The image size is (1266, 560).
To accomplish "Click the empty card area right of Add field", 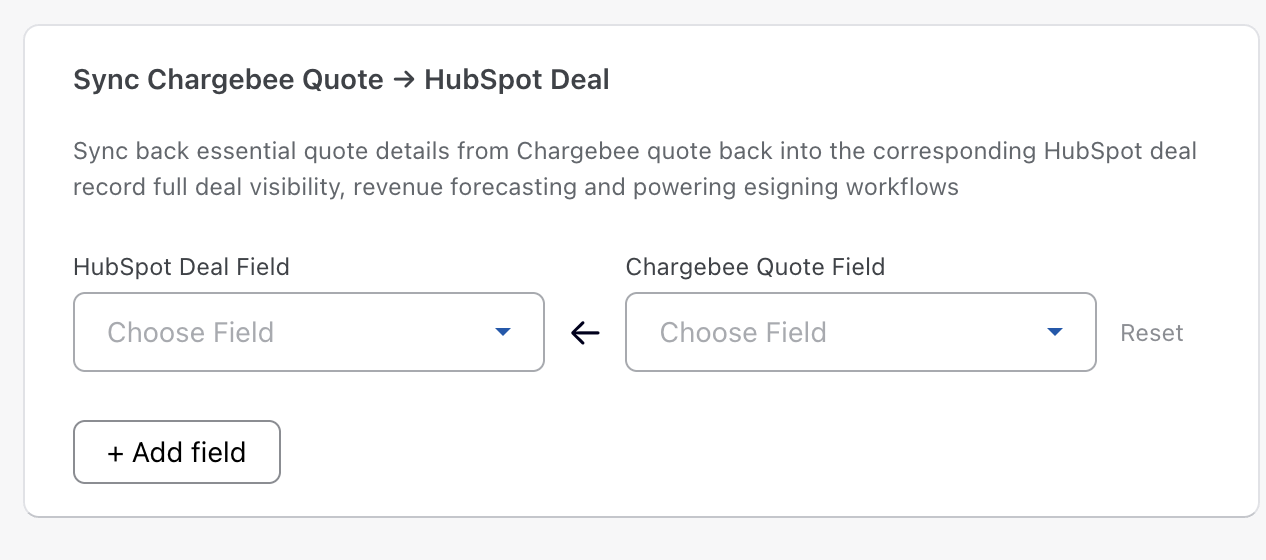I will (700, 452).
